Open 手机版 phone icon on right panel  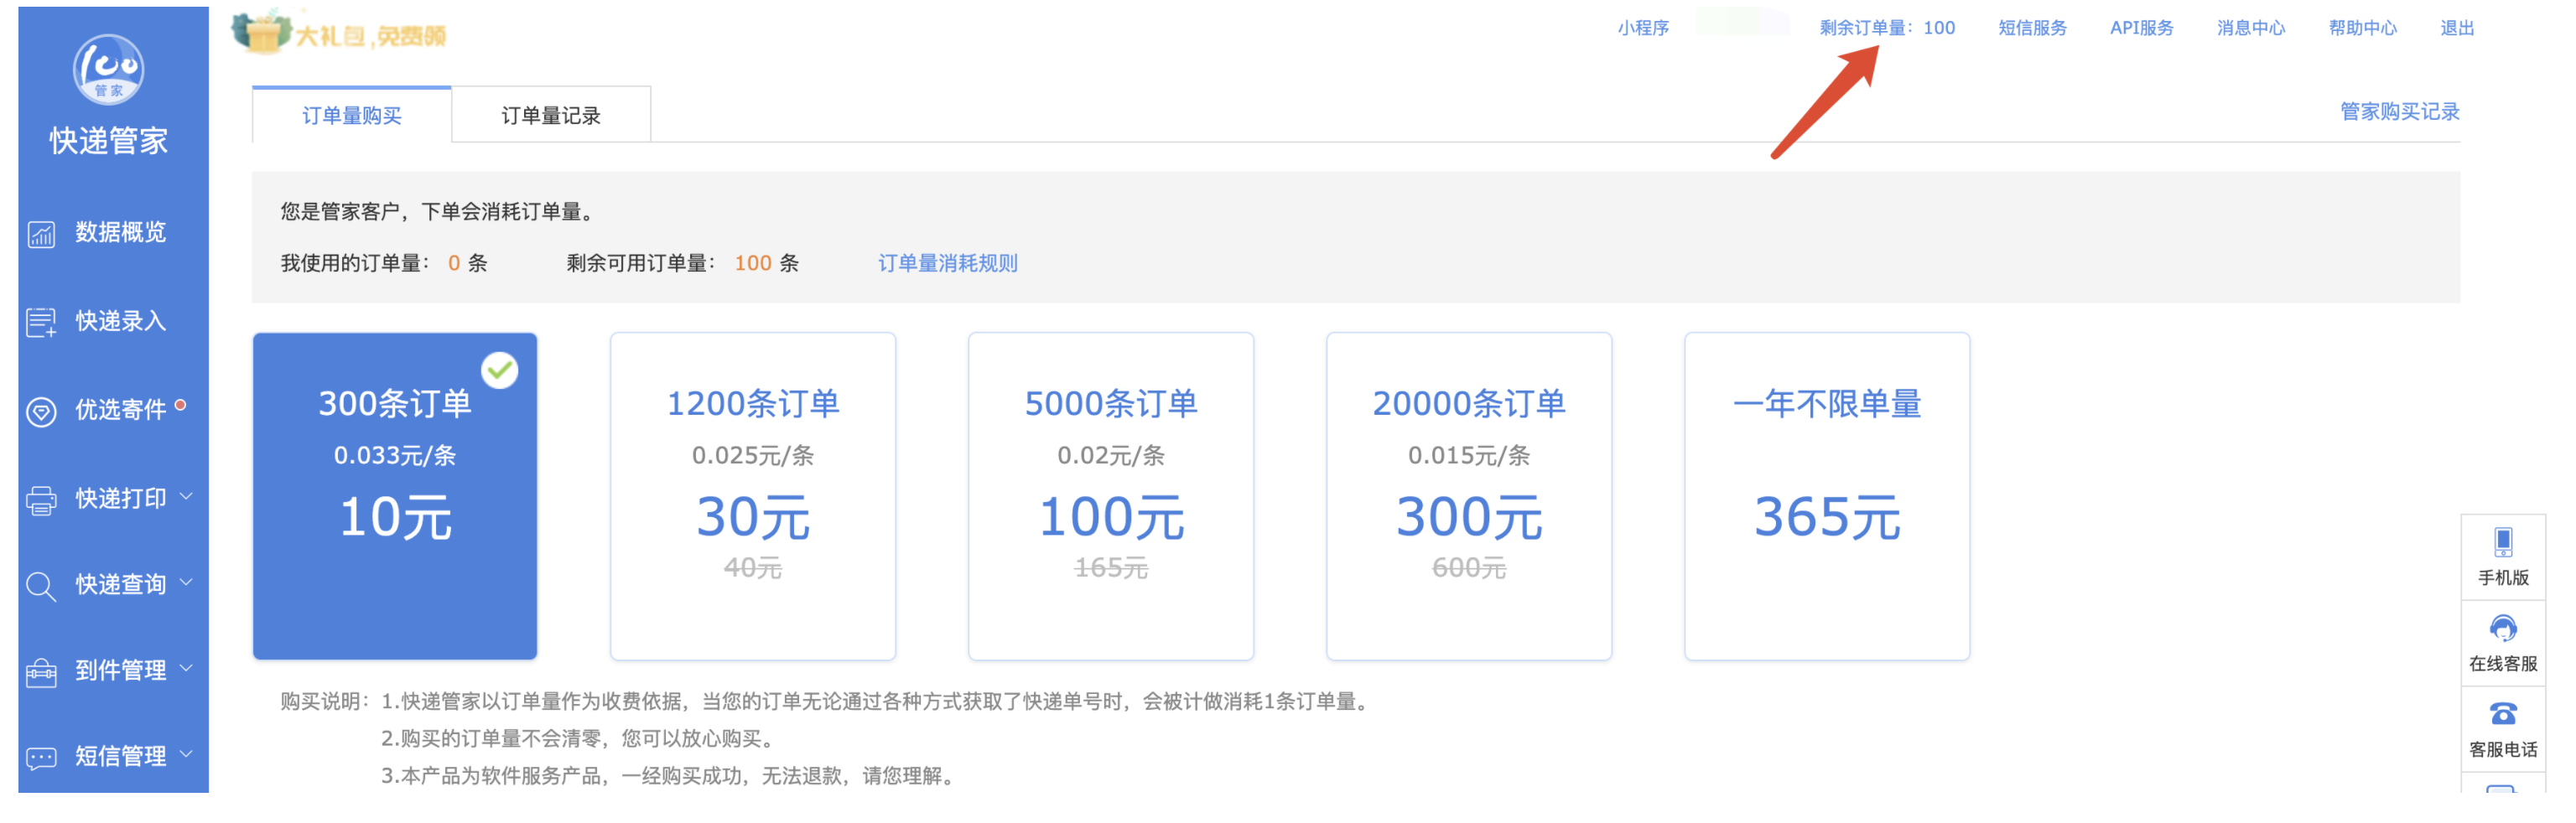[x=2501, y=542]
